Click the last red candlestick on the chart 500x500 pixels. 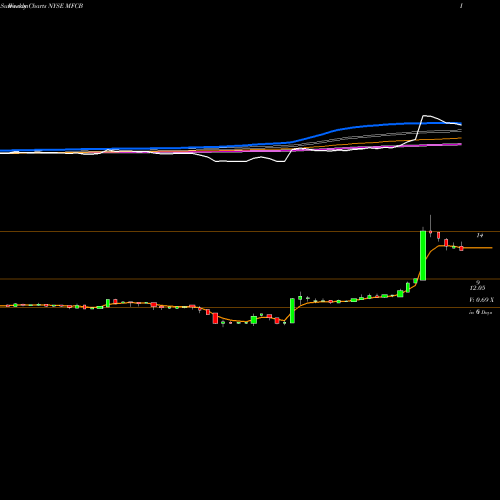click(461, 248)
